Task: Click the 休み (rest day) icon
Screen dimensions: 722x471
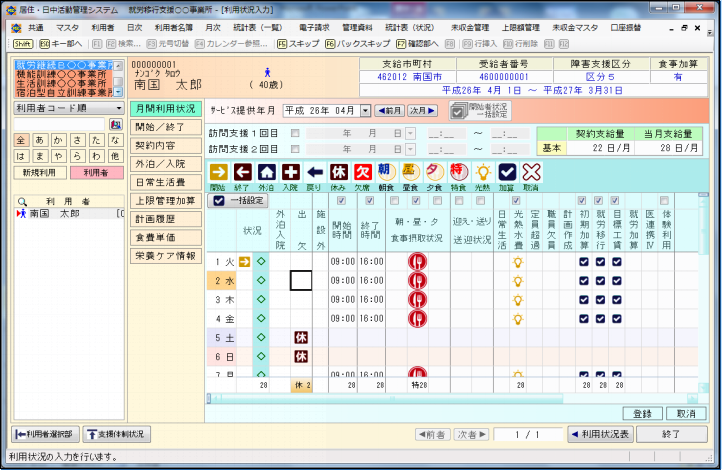Action: (339, 172)
